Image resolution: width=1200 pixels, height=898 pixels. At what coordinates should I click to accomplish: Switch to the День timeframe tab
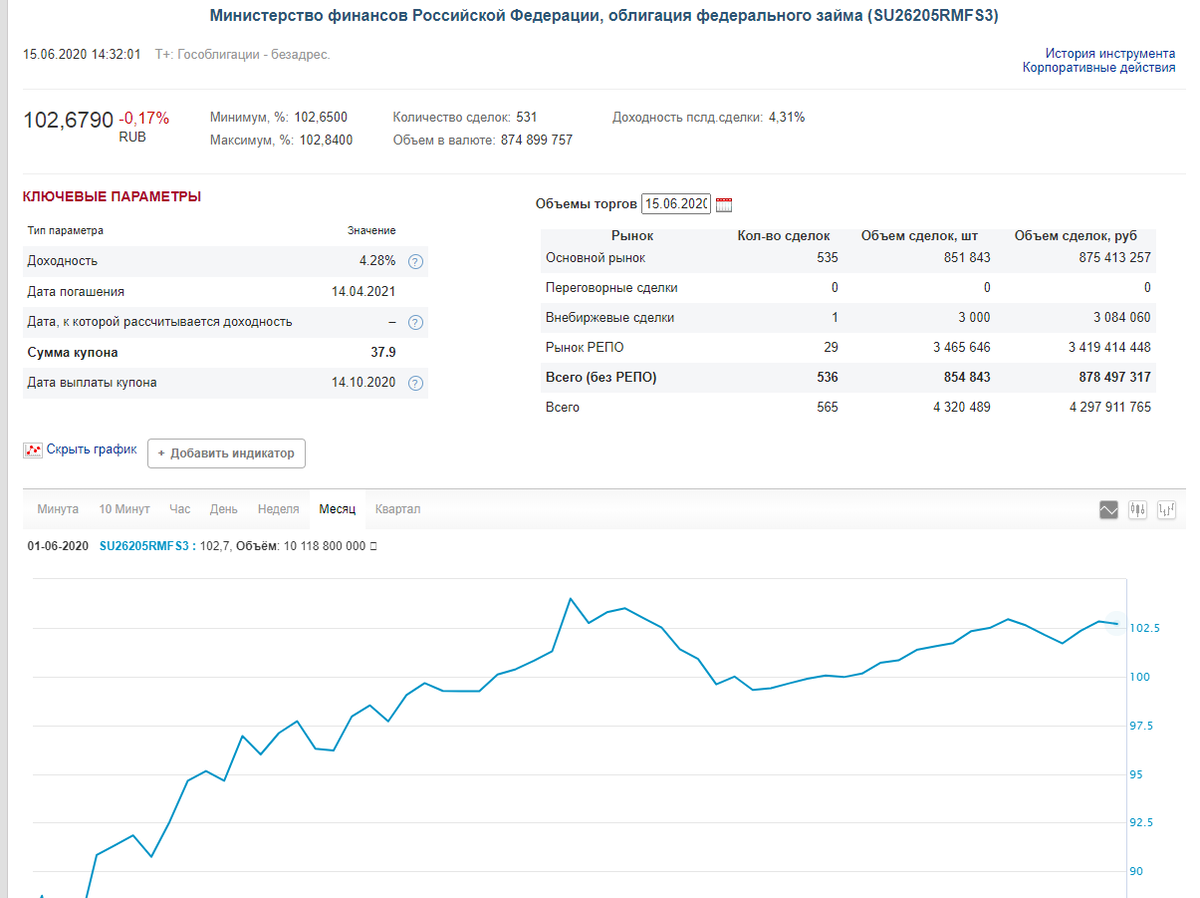[224, 508]
